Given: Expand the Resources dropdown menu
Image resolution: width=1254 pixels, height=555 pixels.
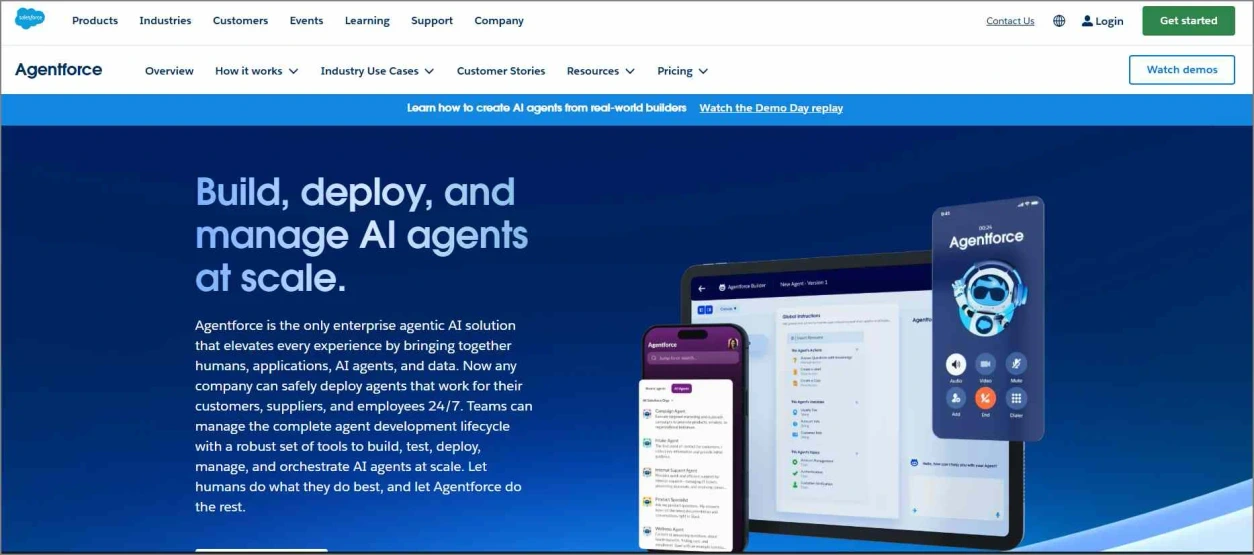Looking at the screenshot, I should click(x=600, y=71).
